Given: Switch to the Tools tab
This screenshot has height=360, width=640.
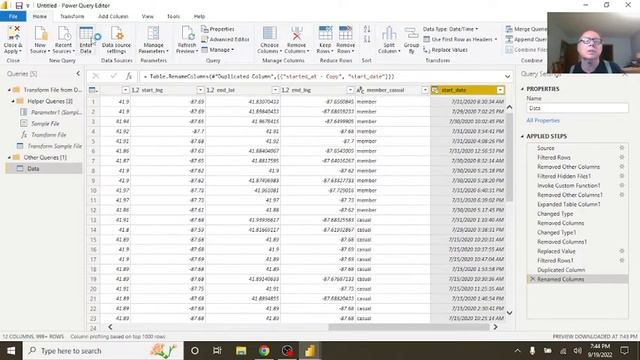Looking at the screenshot, I should point(173,16).
